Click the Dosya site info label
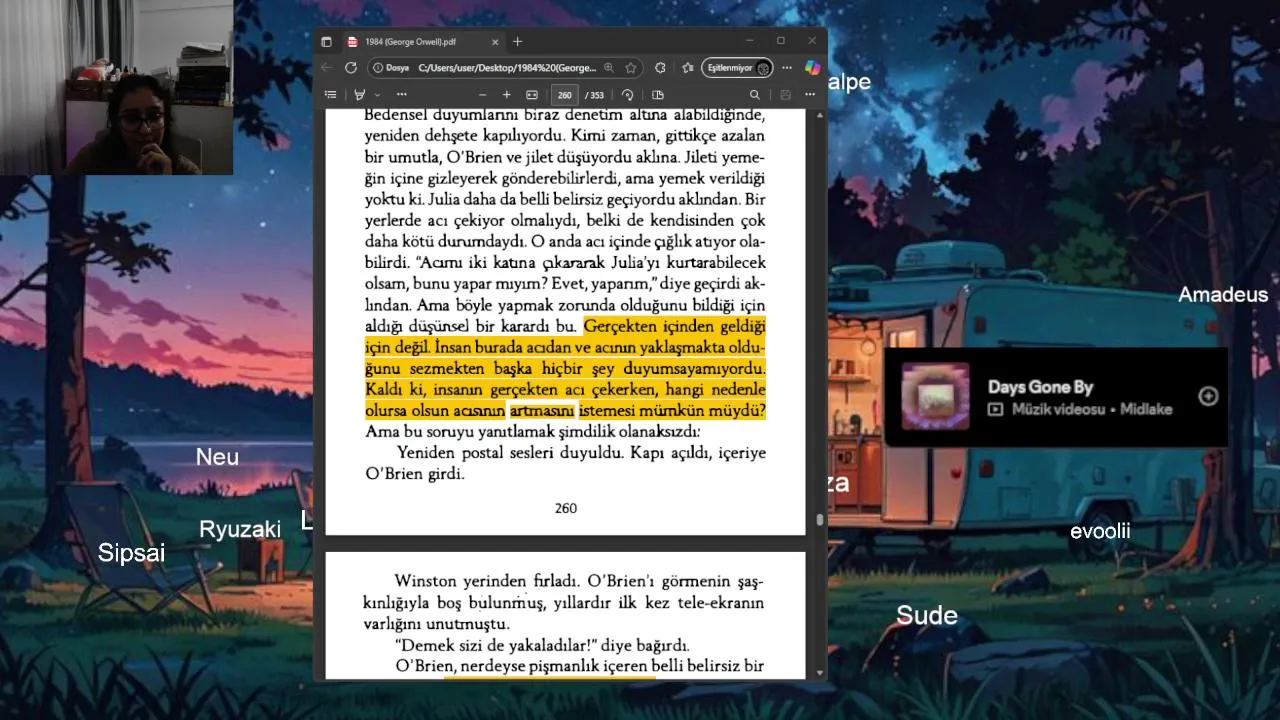The image size is (1280, 720). [391, 68]
